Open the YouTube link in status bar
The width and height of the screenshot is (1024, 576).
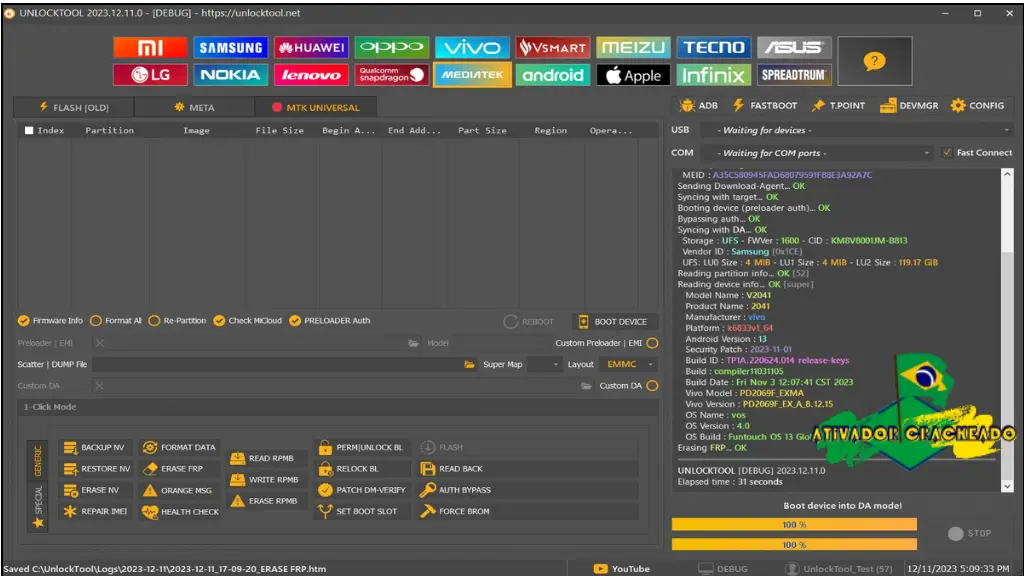tap(622, 569)
